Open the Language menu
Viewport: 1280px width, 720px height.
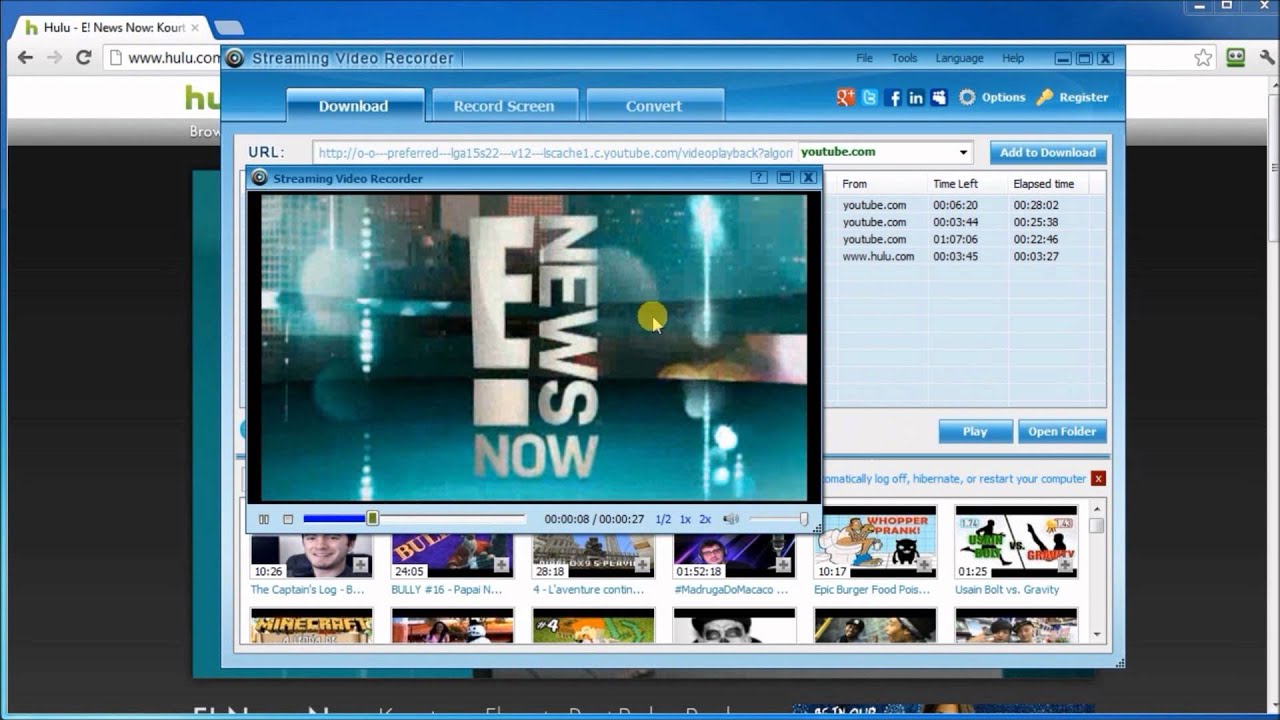959,59
